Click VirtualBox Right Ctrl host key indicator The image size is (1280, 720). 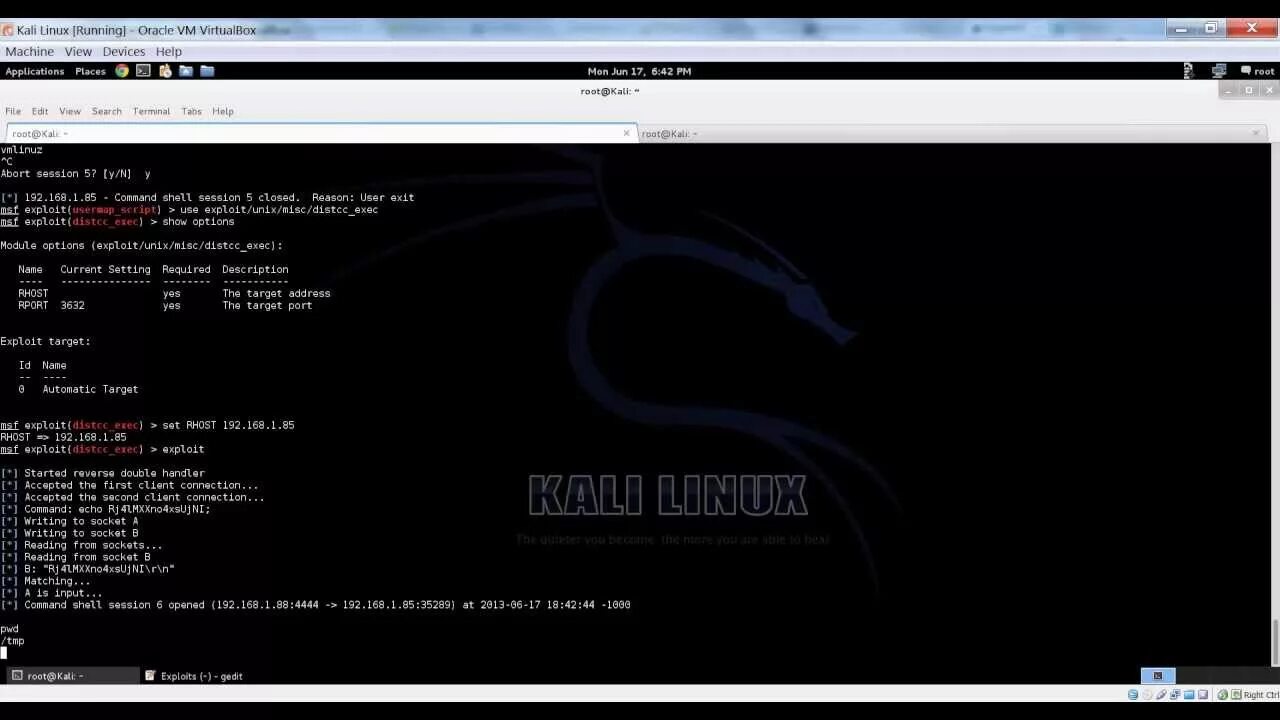point(1256,695)
